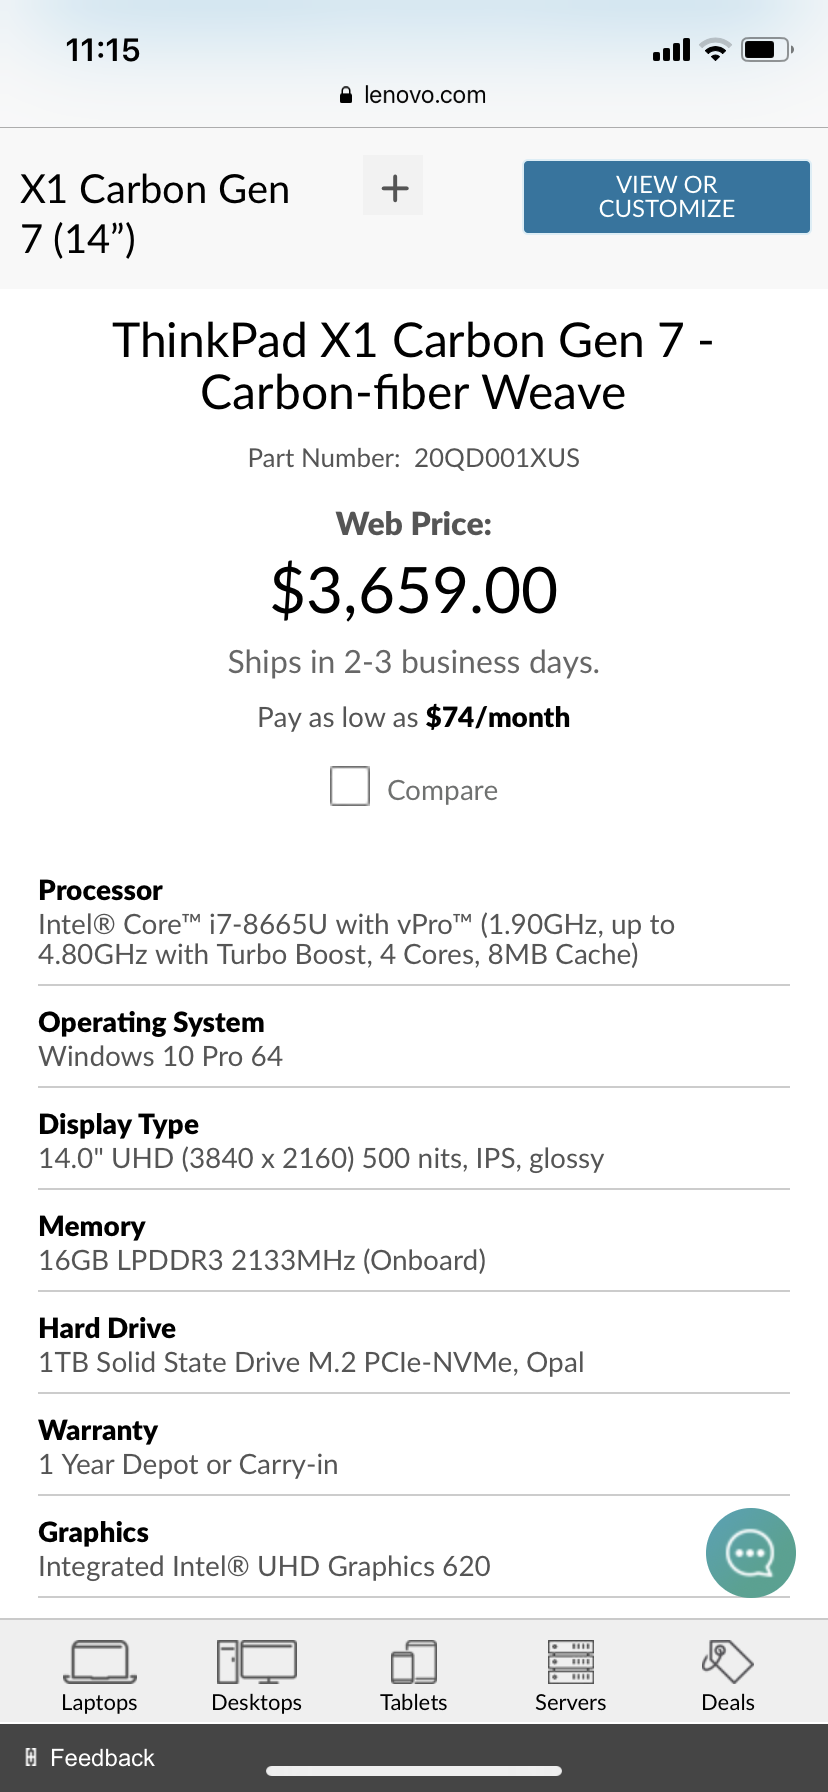Open the Deals tag icon

pyautogui.click(x=727, y=1661)
